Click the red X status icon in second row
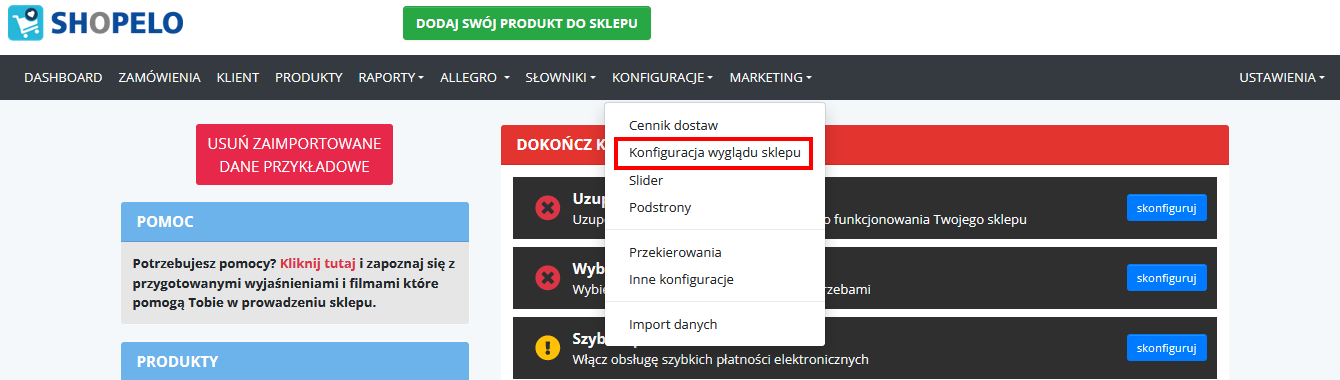 tap(547, 278)
